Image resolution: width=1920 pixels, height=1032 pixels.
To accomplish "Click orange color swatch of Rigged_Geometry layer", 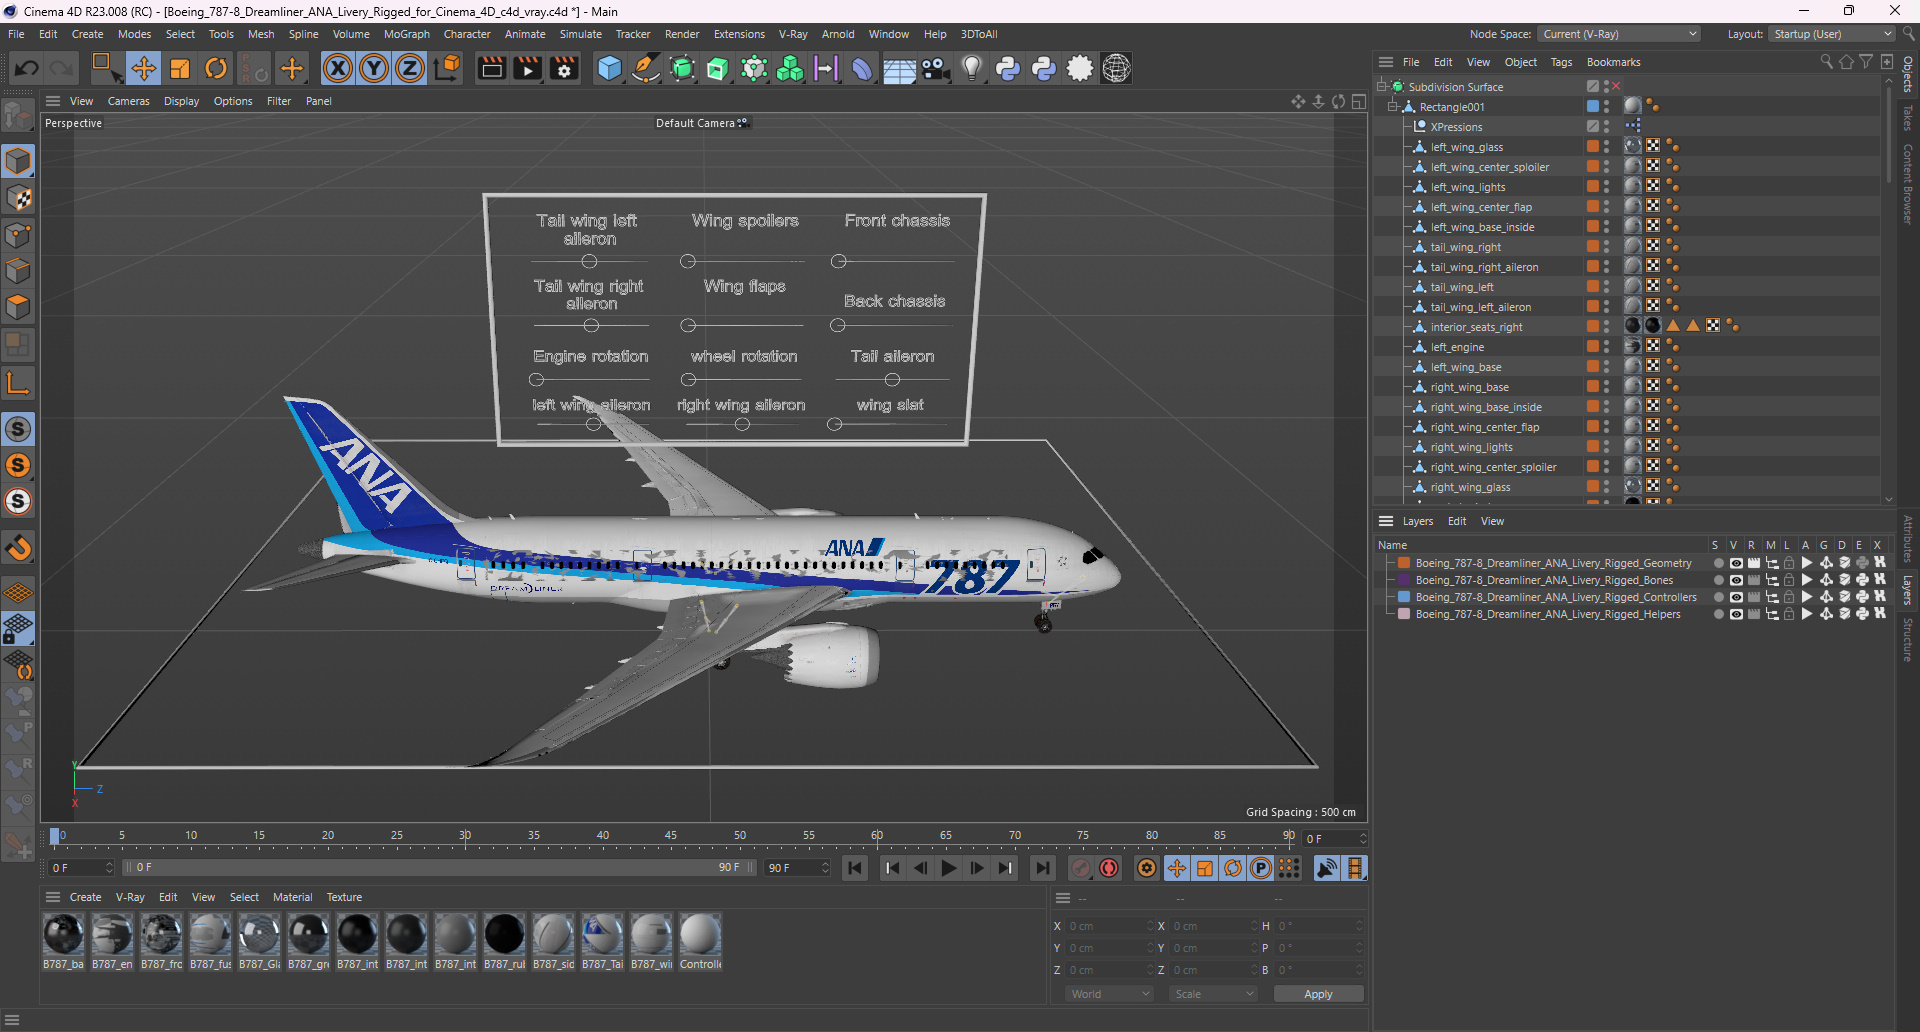I will click(1404, 563).
